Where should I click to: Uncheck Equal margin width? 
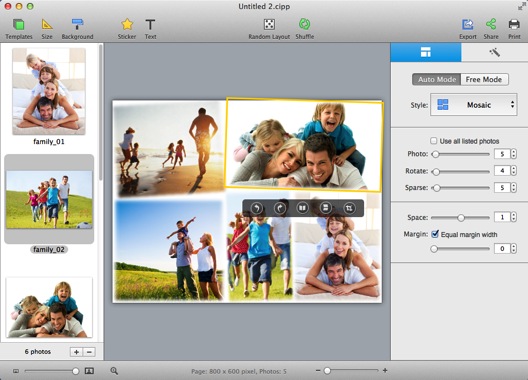[x=435, y=234]
